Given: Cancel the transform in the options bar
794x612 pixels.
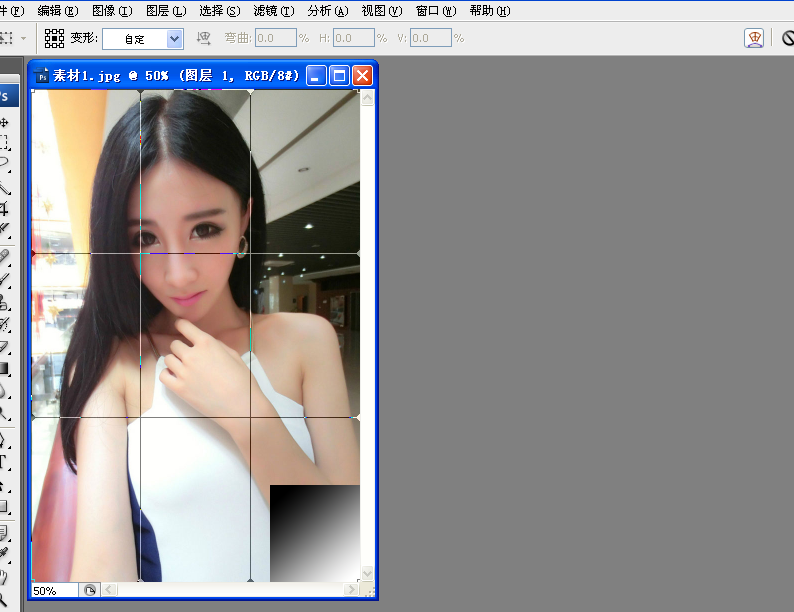Looking at the screenshot, I should 788,38.
